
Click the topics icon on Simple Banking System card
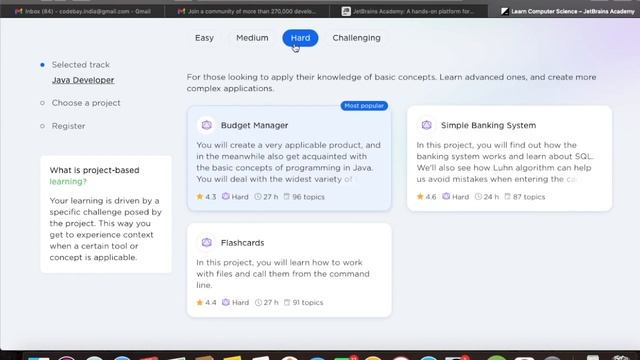click(x=507, y=196)
